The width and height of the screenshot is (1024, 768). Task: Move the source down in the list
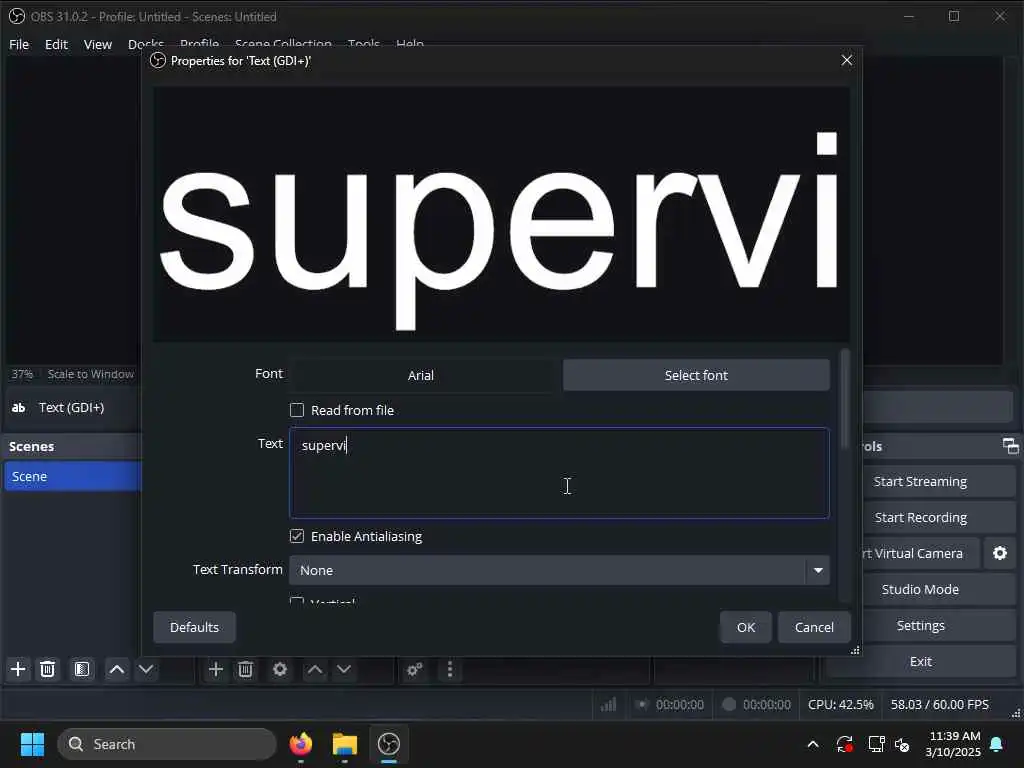coord(344,669)
